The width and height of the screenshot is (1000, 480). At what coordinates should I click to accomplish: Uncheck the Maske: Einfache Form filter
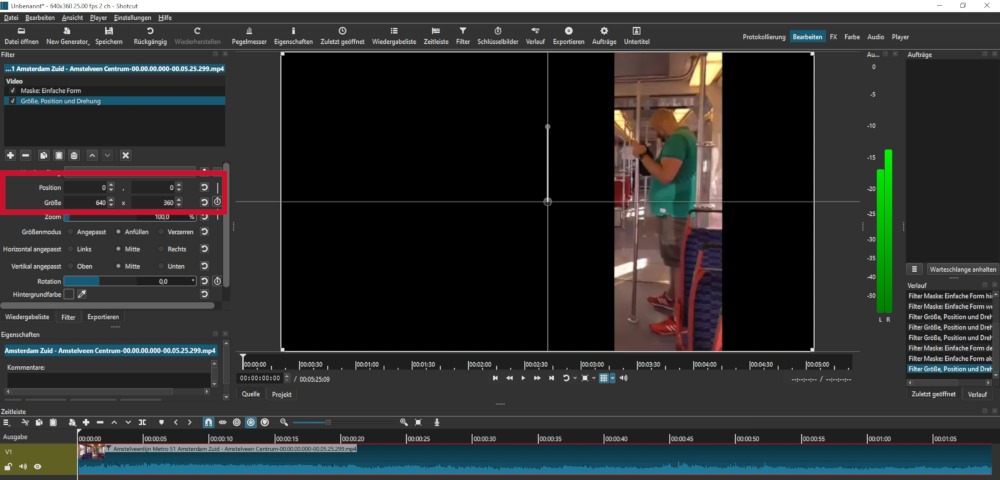click(12, 91)
